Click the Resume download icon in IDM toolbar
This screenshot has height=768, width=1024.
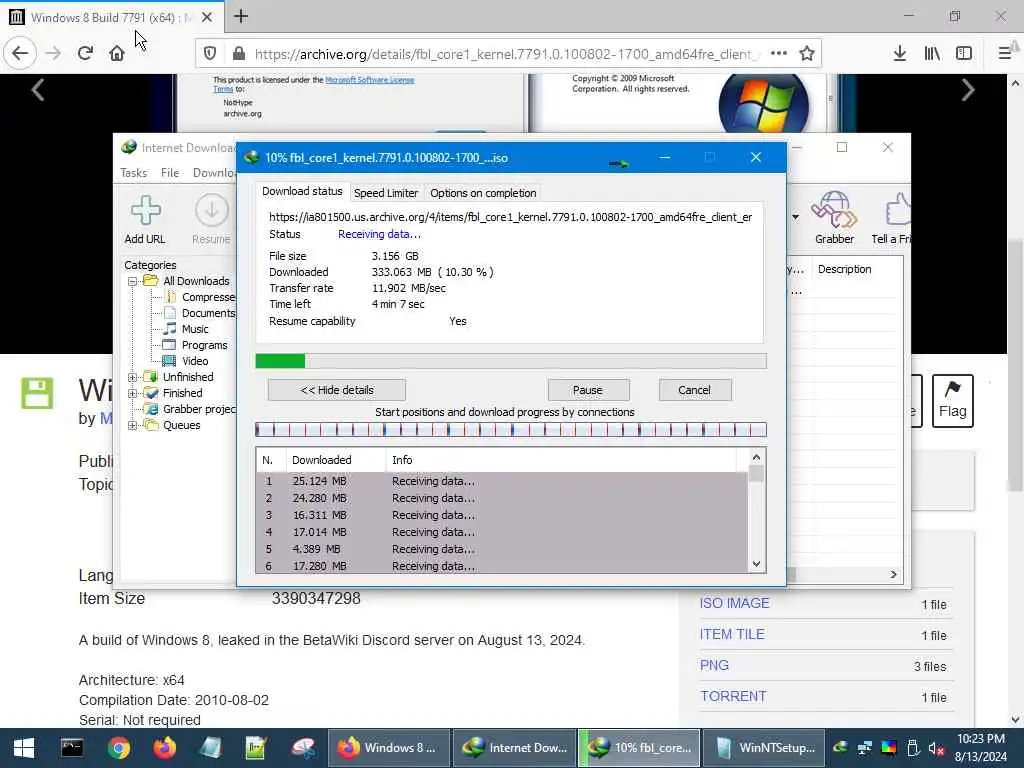pos(211,219)
